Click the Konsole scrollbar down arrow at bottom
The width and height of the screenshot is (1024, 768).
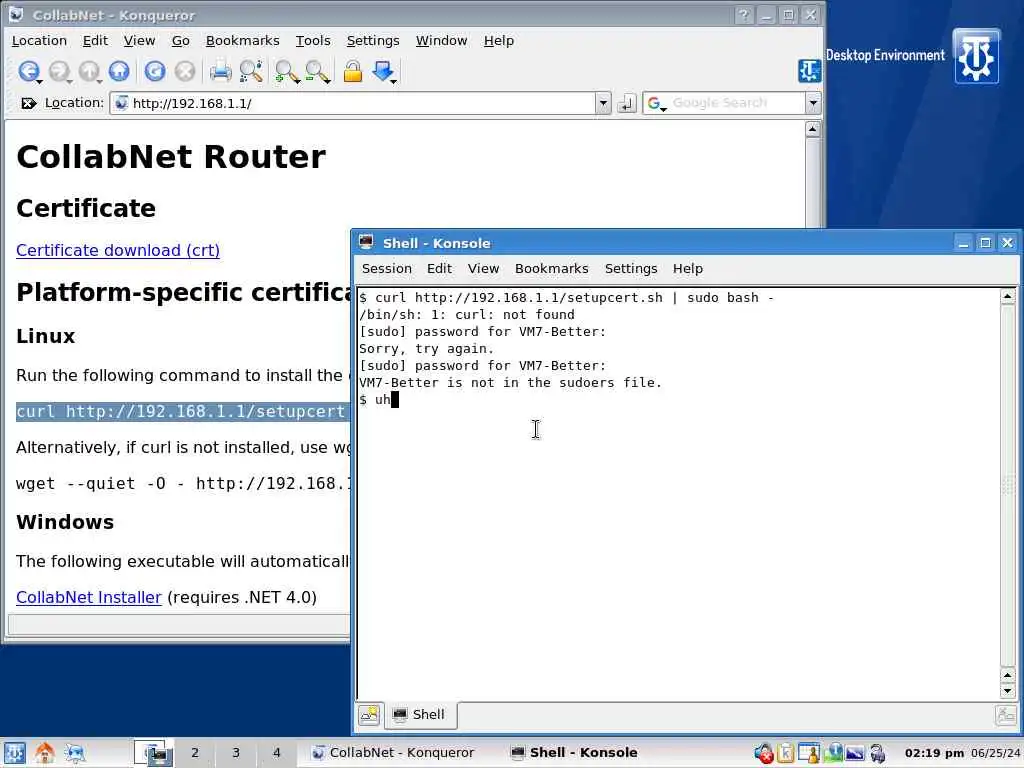pyautogui.click(x=1008, y=691)
